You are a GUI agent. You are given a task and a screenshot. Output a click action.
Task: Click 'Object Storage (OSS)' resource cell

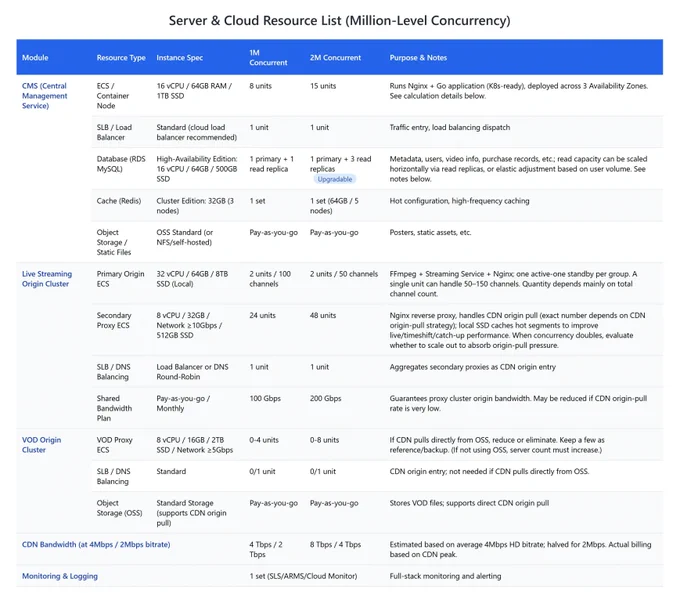(119, 508)
